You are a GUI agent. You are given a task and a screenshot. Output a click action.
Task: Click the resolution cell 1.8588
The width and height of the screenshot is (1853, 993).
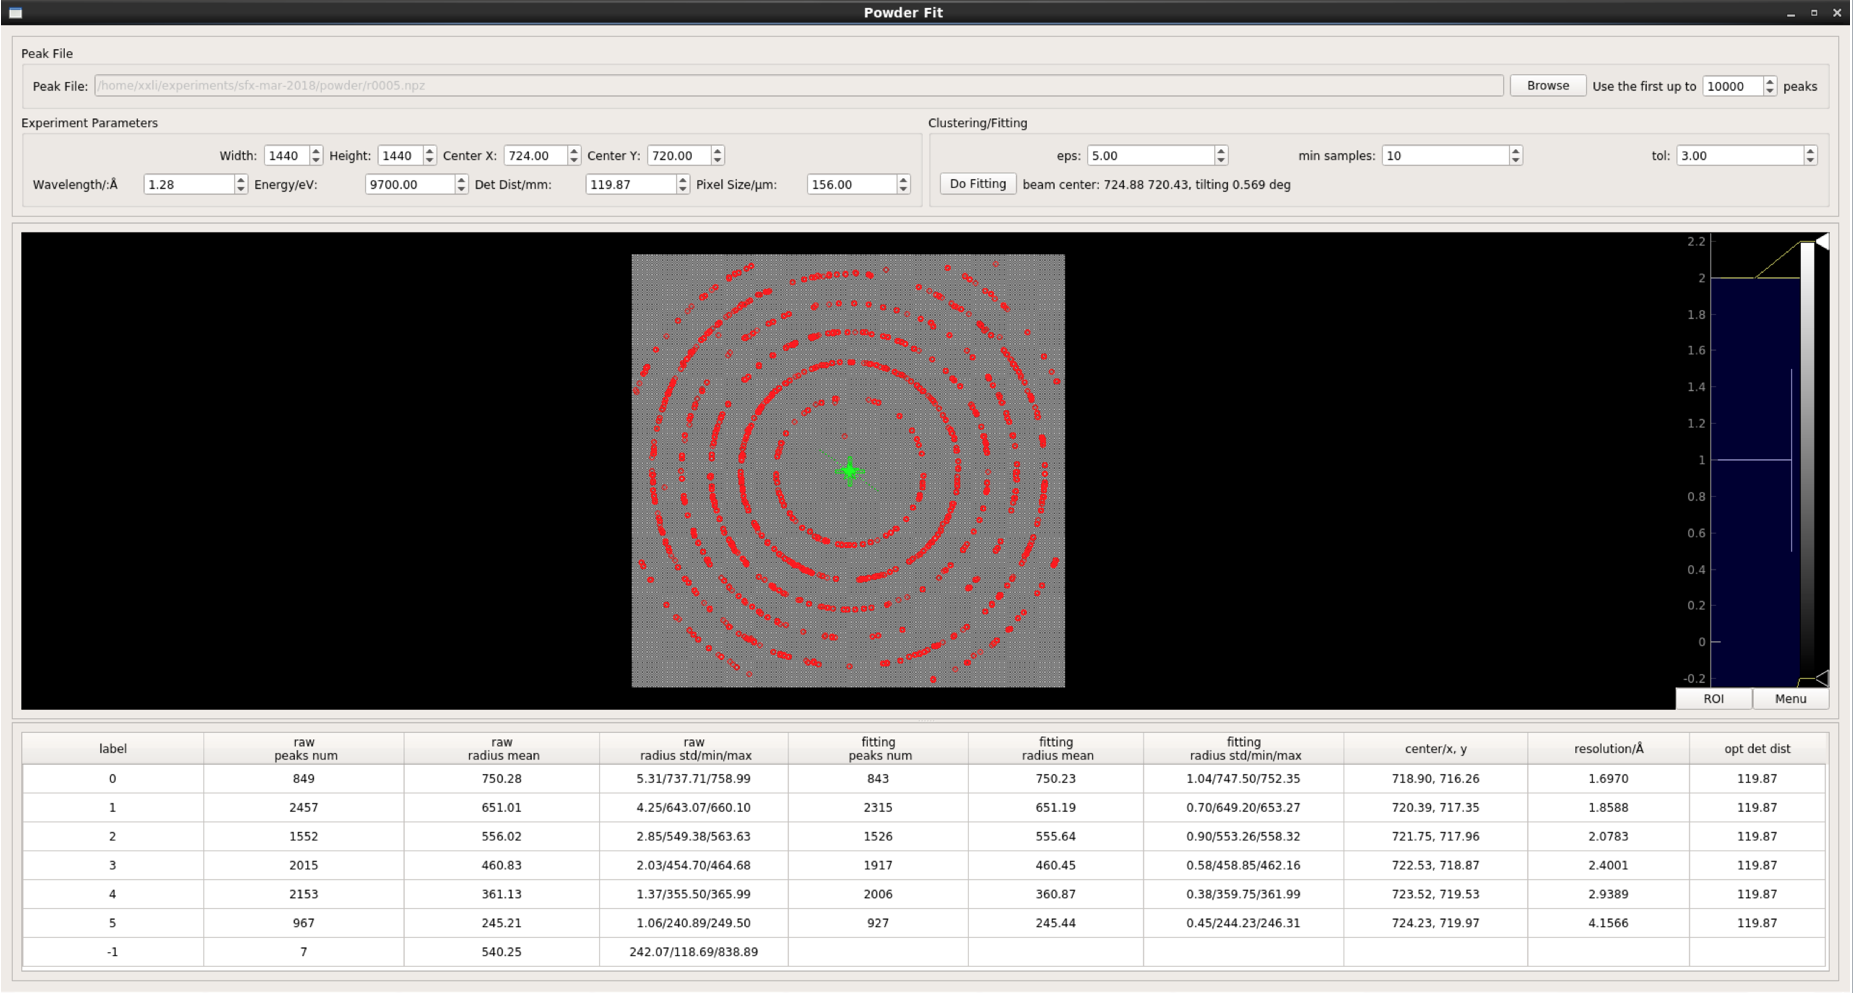tap(1608, 808)
